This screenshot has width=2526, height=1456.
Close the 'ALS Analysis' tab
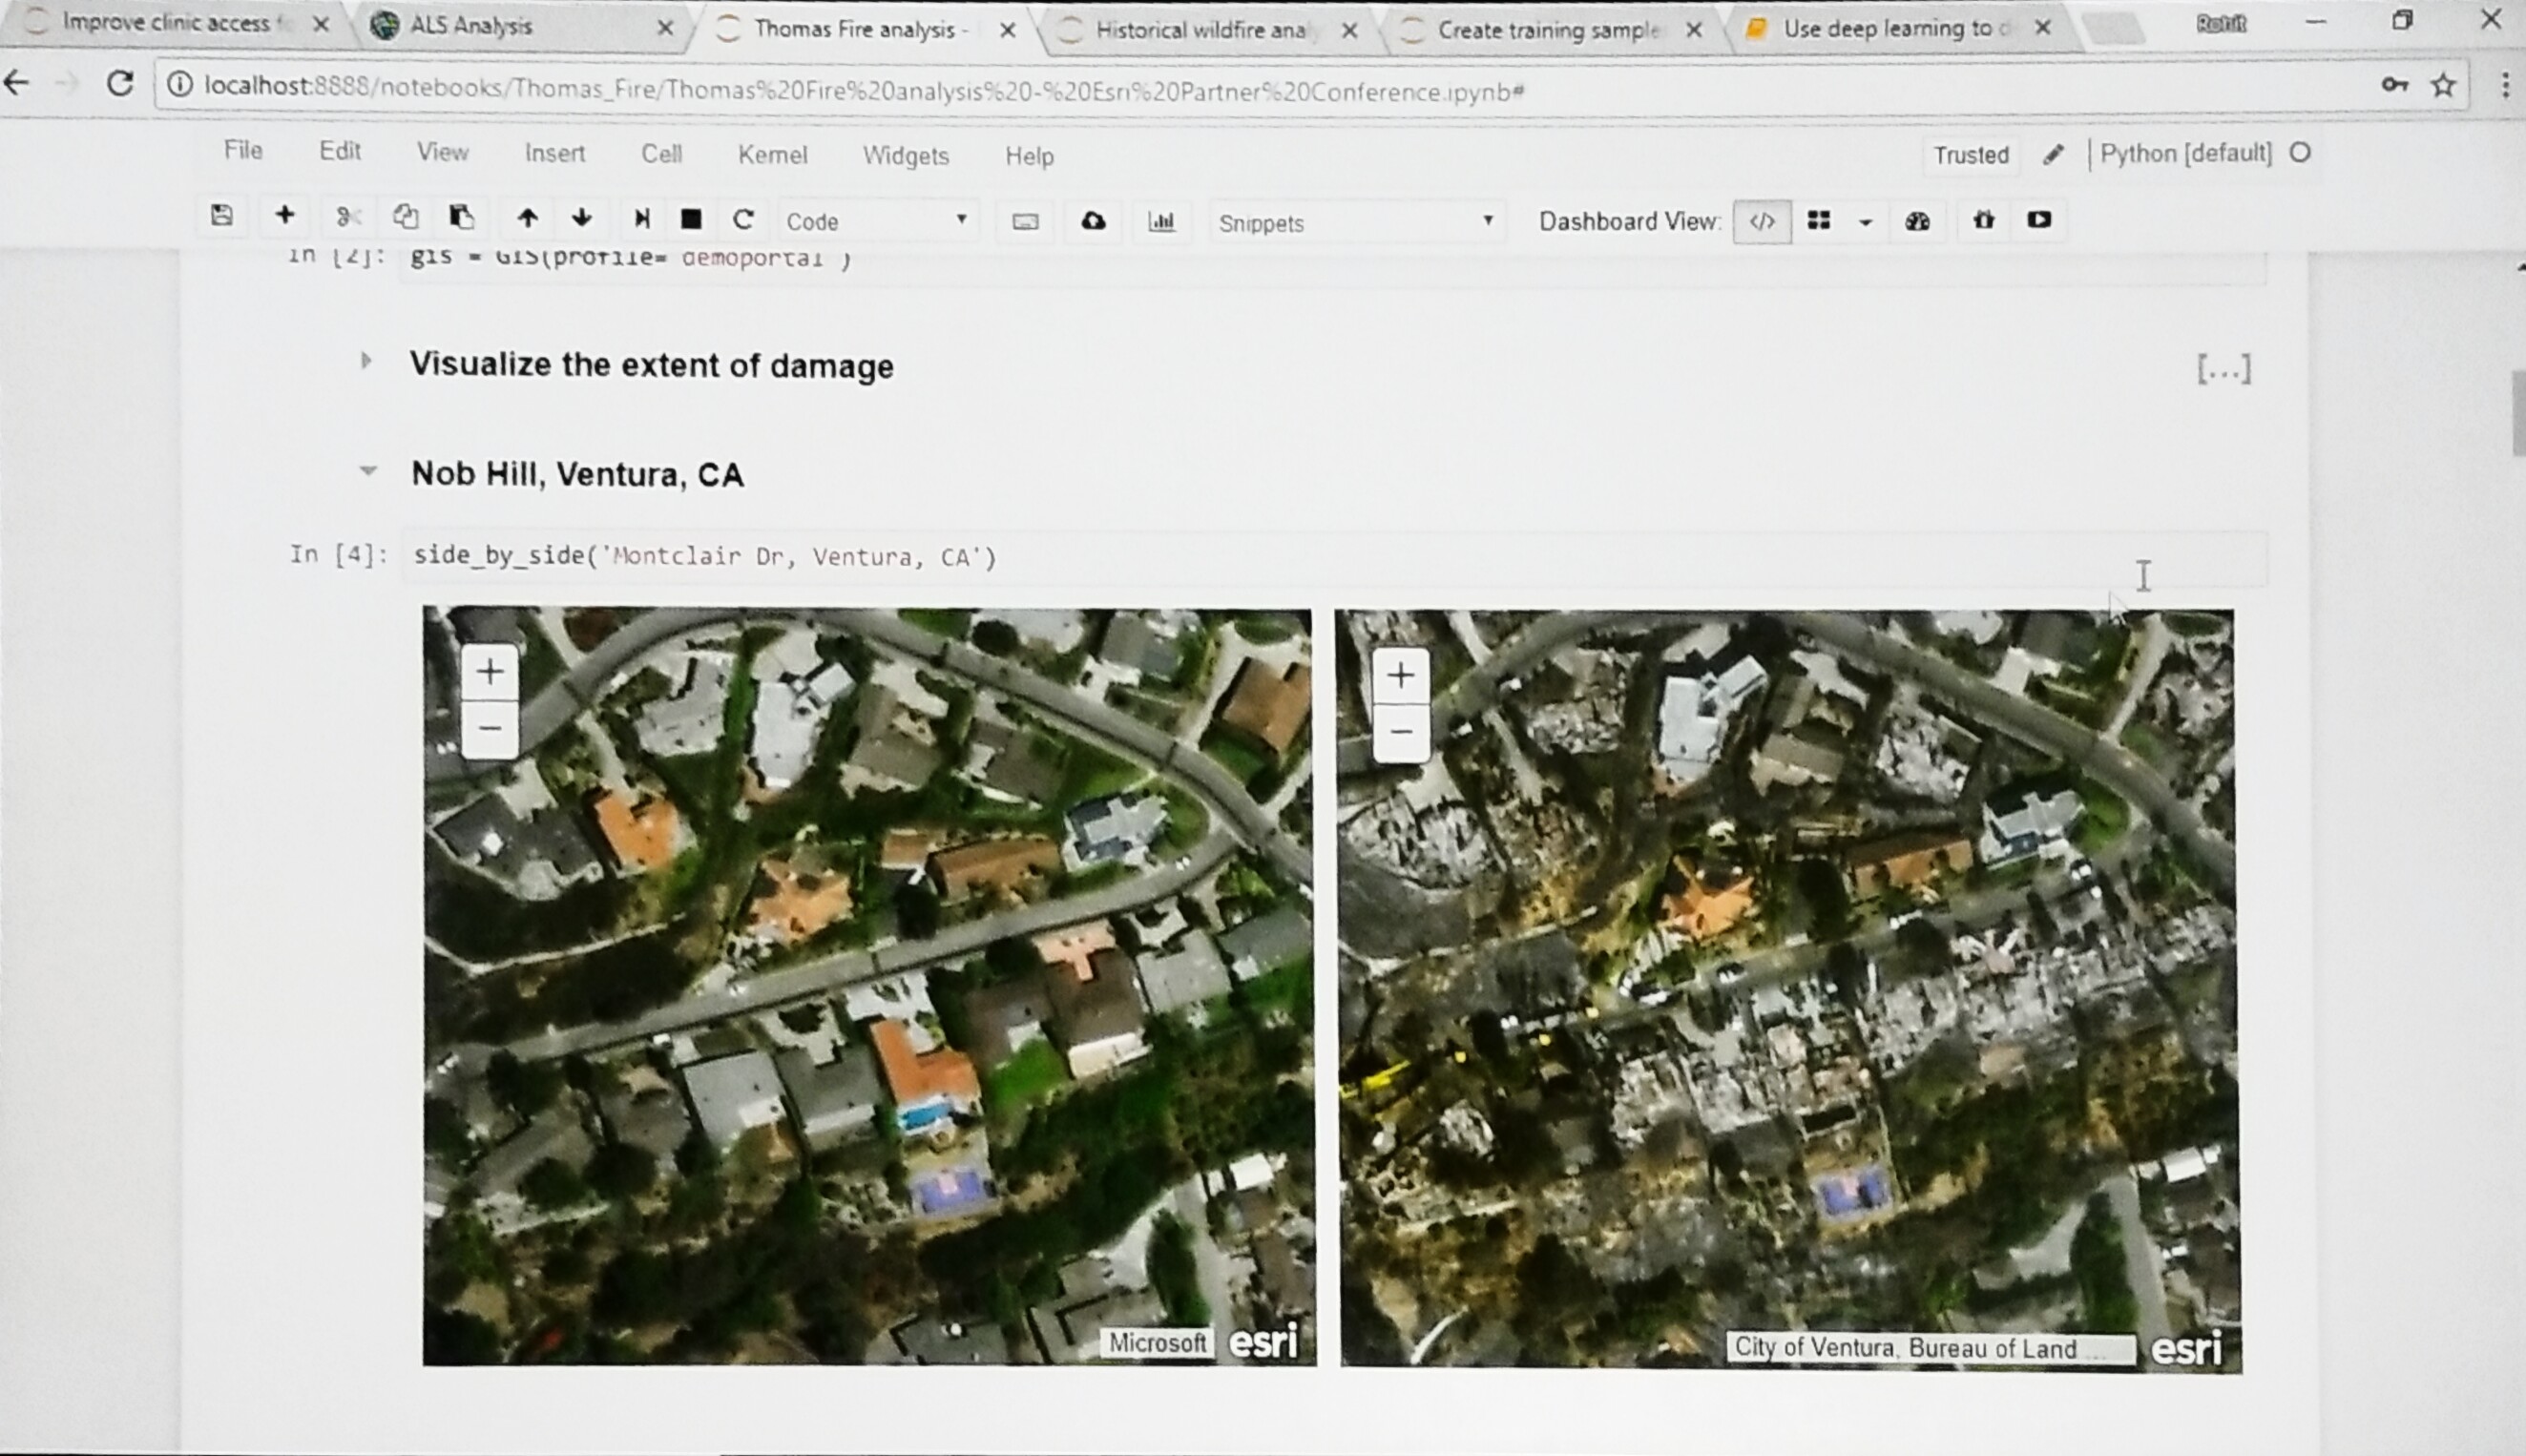tap(665, 28)
